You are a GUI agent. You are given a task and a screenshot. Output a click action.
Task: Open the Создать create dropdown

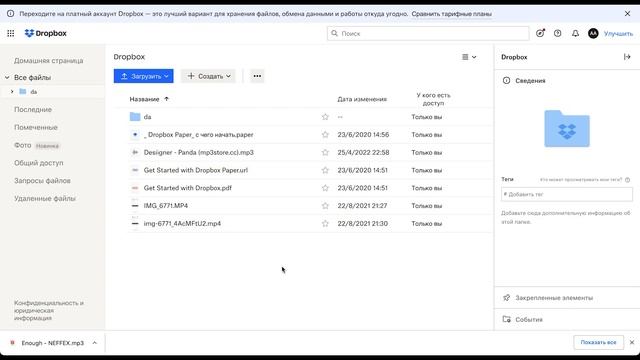click(x=209, y=76)
